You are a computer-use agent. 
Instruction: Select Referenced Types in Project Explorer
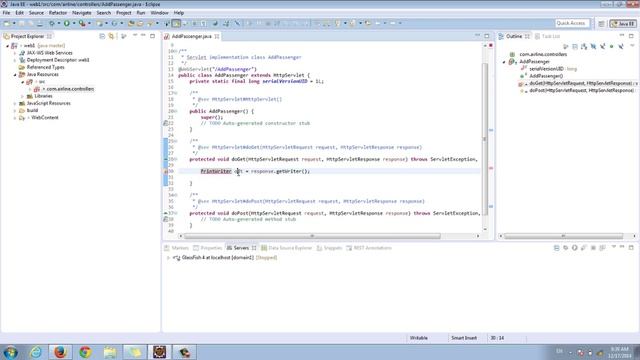45,67
